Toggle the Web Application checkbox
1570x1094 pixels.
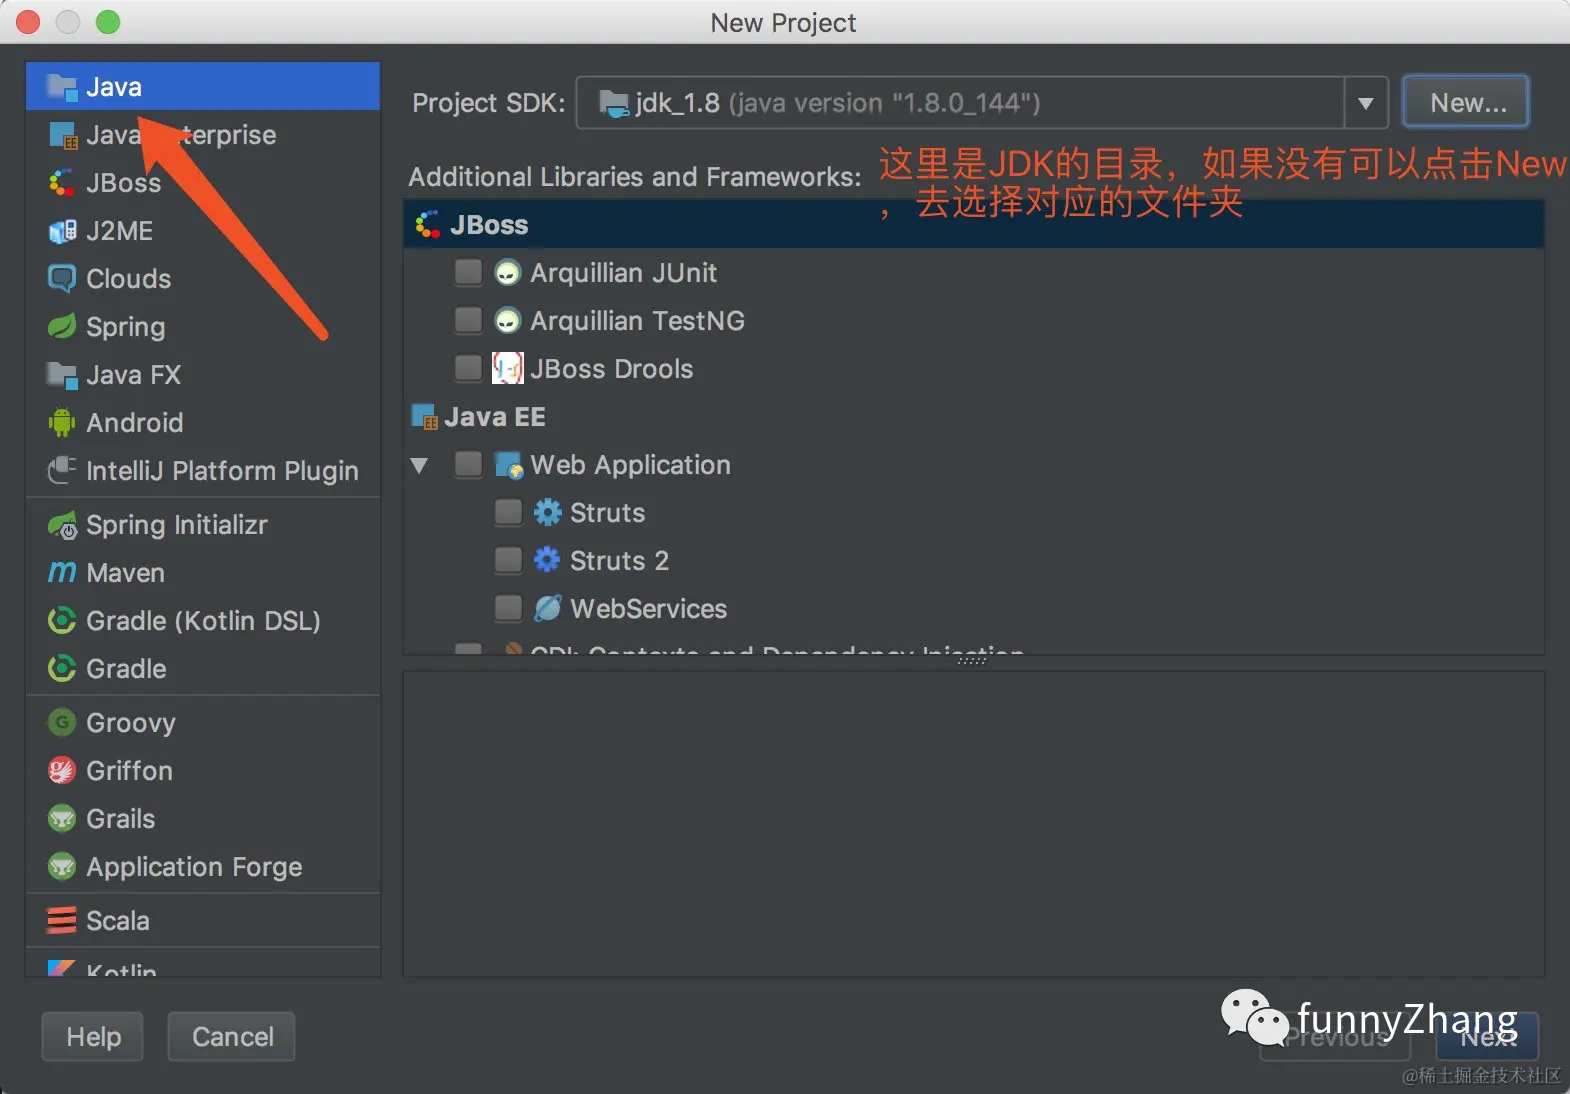(468, 464)
